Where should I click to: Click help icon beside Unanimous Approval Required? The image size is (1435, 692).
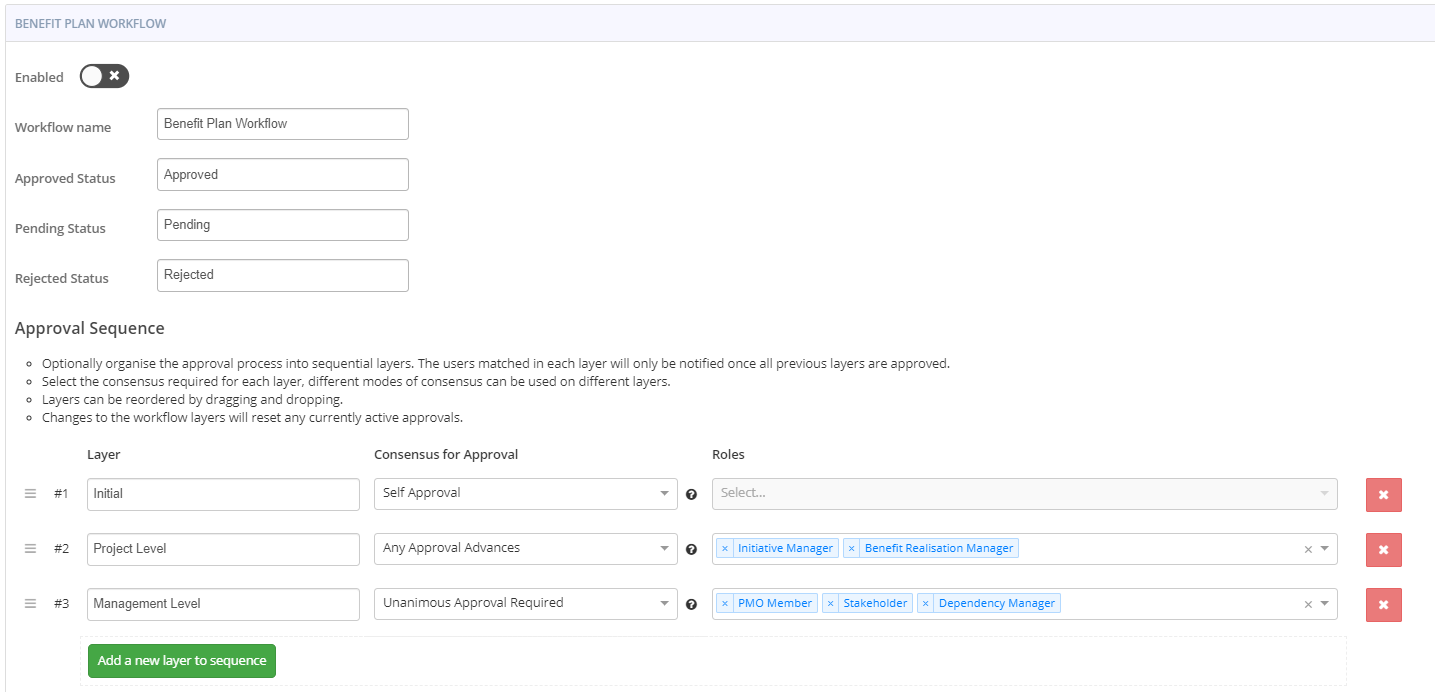pos(691,604)
